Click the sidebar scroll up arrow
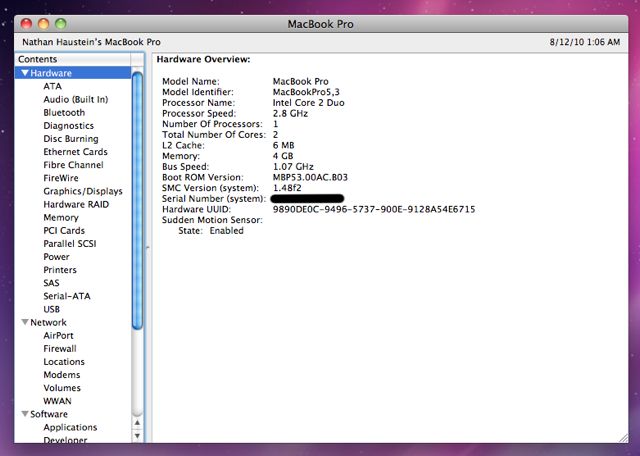 (x=138, y=423)
